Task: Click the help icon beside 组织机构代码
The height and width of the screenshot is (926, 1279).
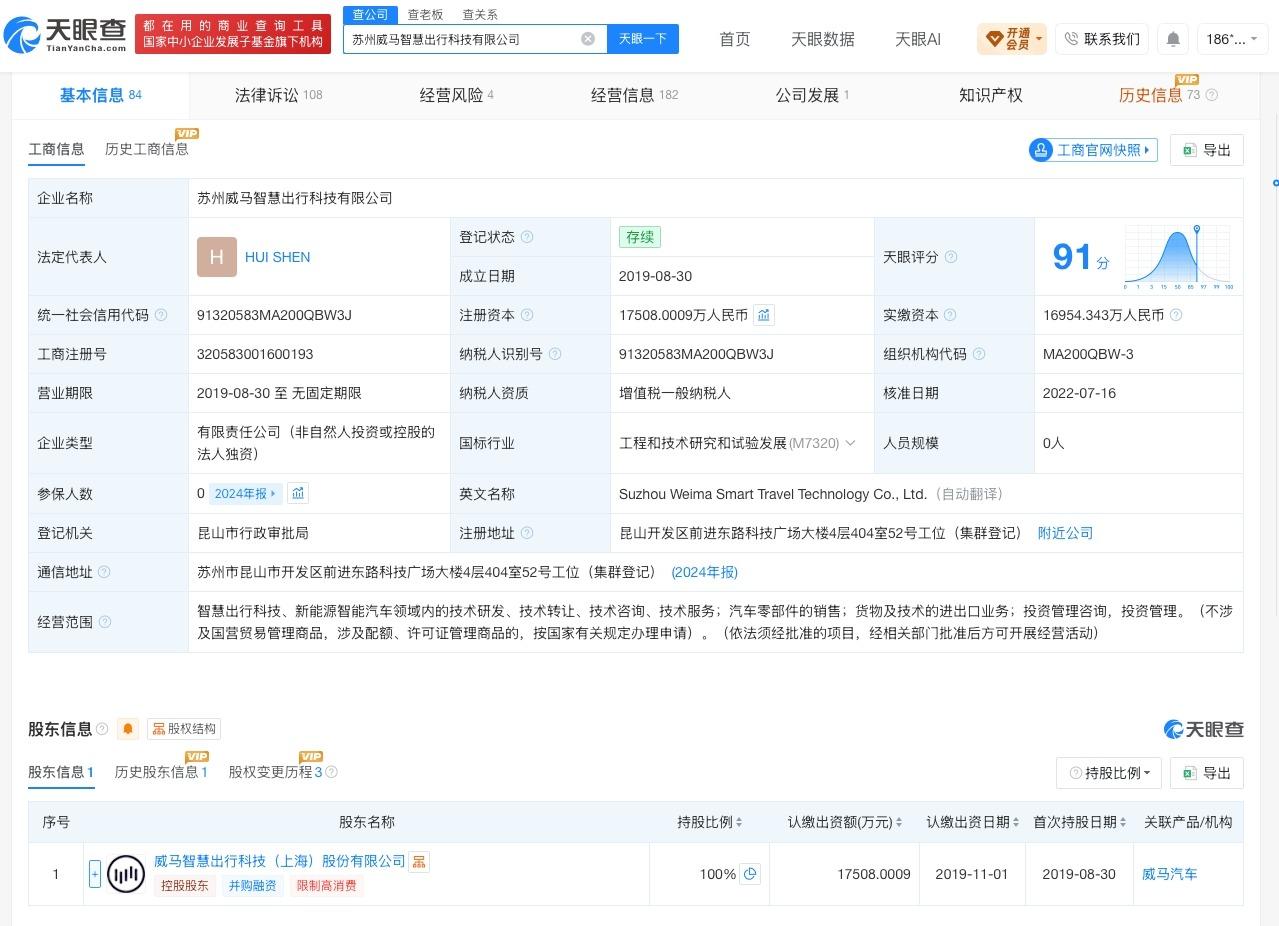Action: (979, 354)
